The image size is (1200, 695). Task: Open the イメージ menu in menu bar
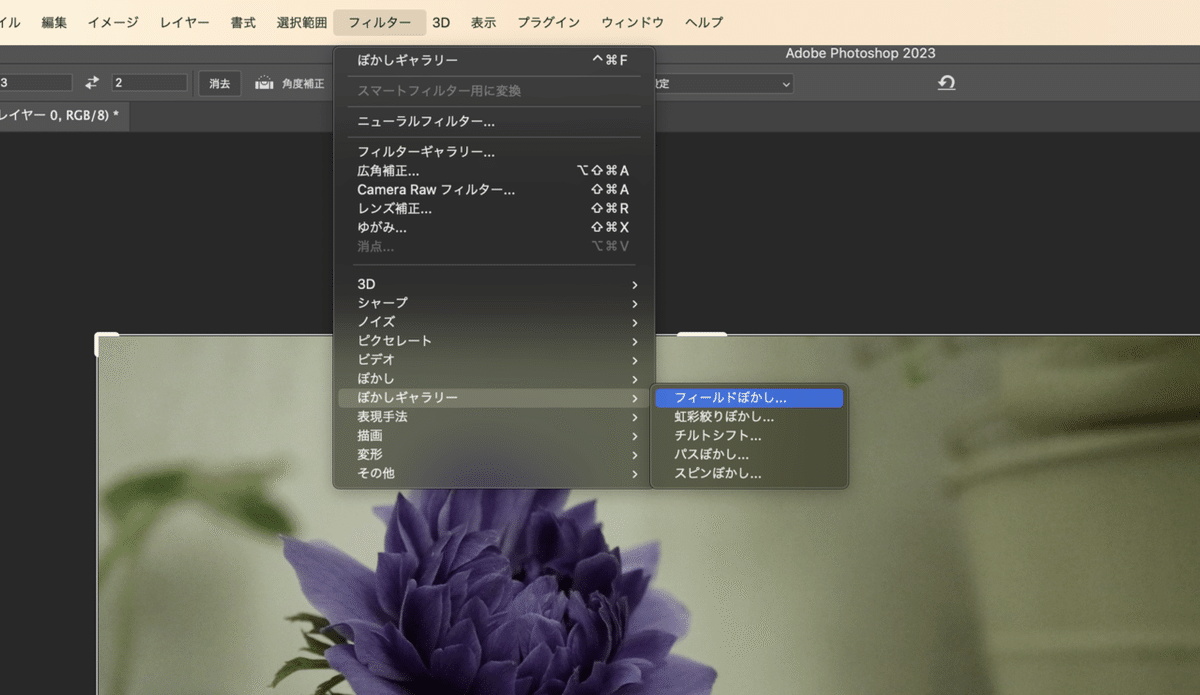coord(113,22)
